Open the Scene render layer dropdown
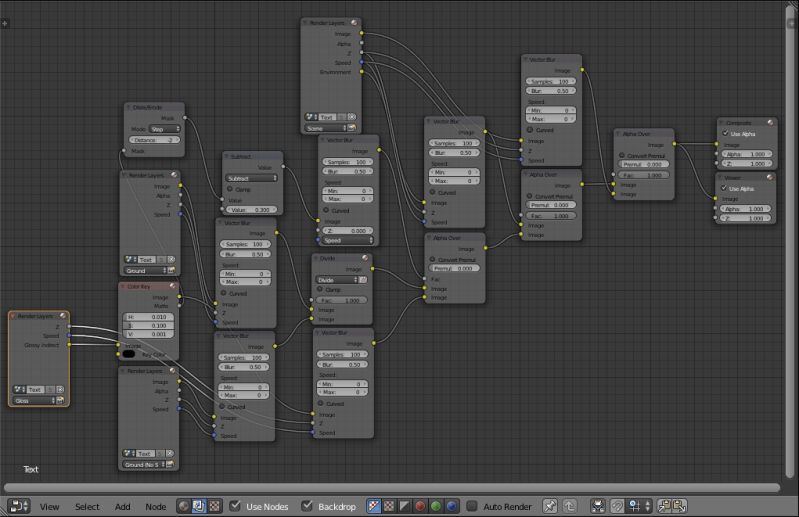The width and height of the screenshot is (799, 517). coord(326,128)
